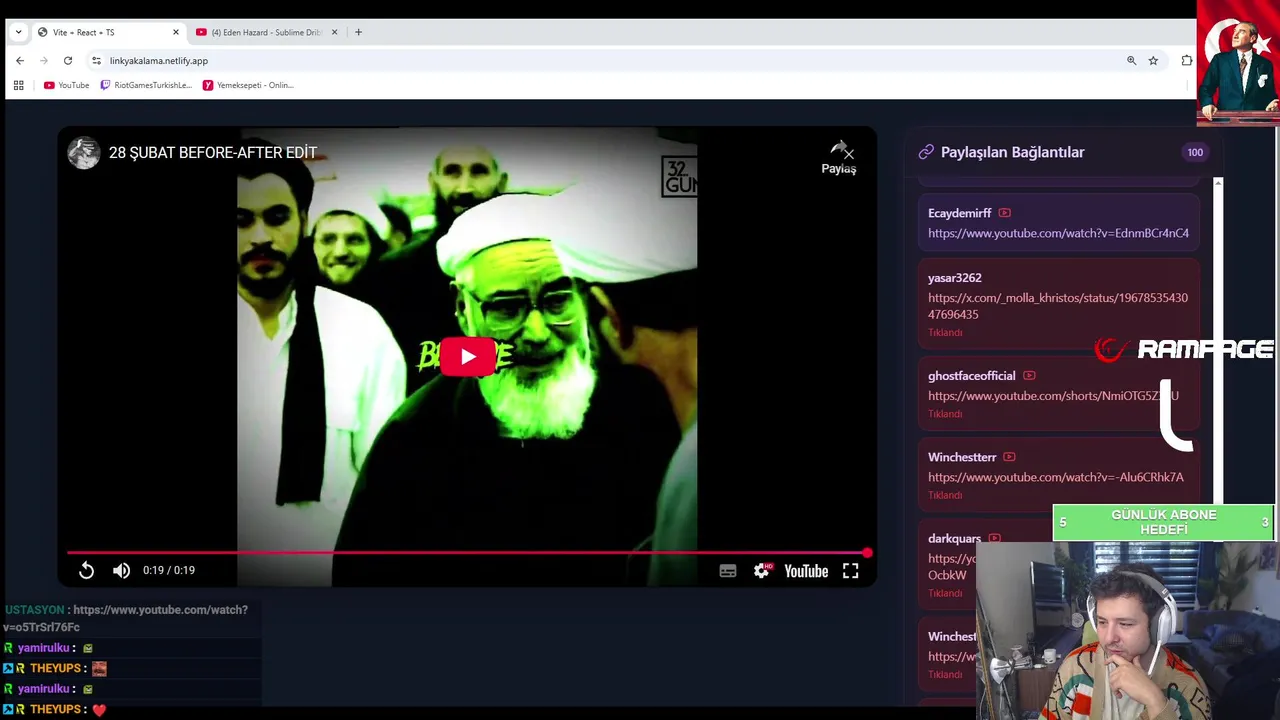Open a new browser tab

(358, 32)
